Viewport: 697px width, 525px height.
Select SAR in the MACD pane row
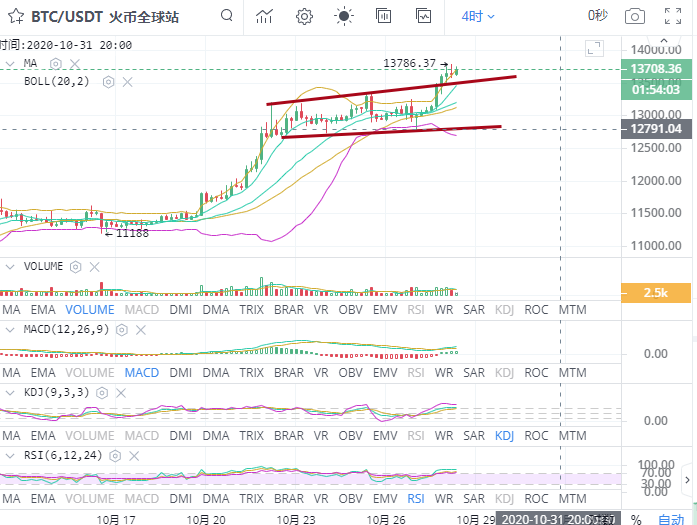pyautogui.click(x=474, y=373)
